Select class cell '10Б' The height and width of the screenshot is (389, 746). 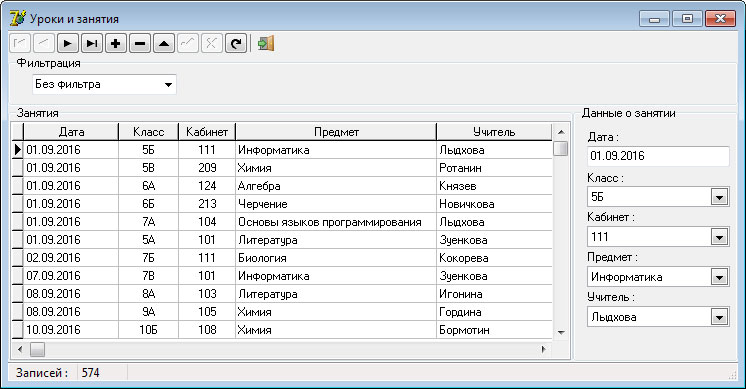(148, 330)
